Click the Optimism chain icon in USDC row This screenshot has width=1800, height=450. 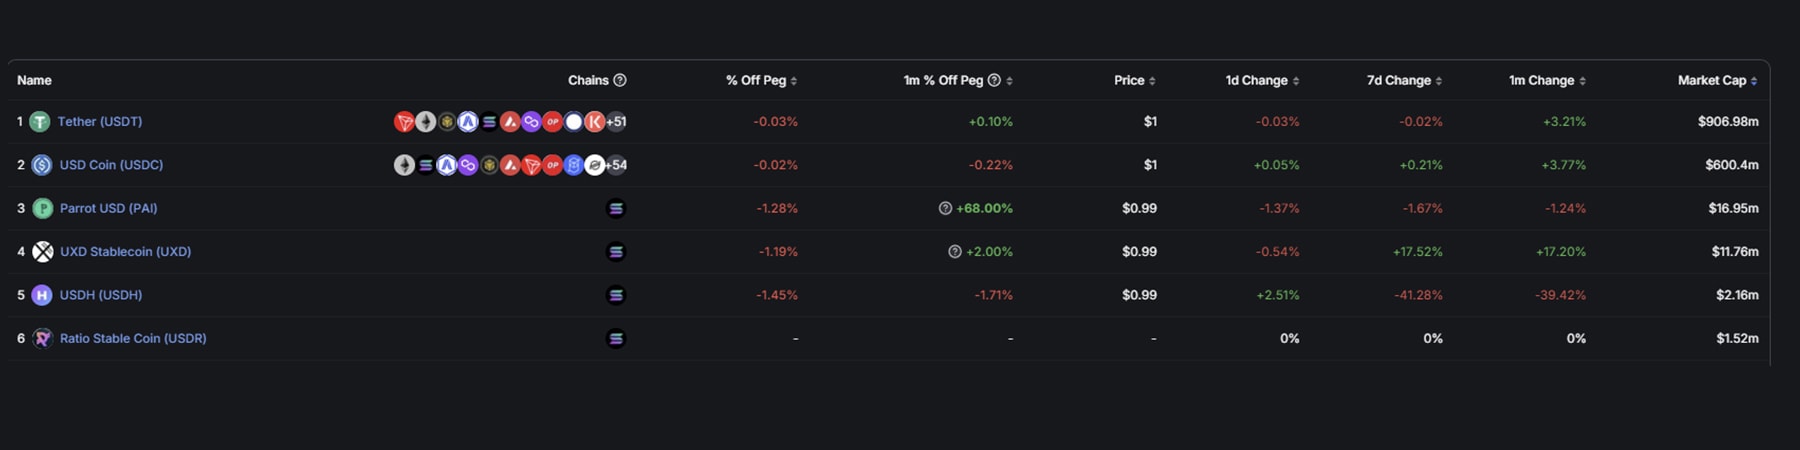coord(552,165)
